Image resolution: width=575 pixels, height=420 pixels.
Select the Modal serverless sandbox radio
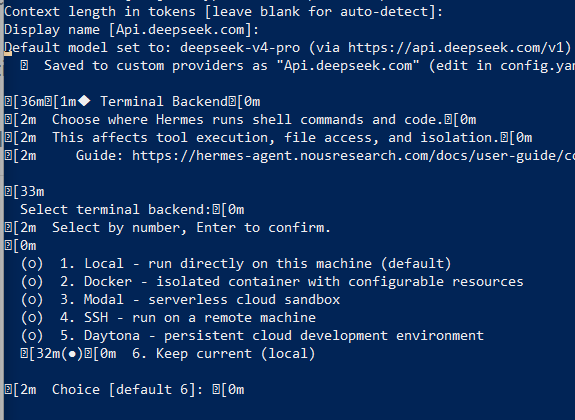pyautogui.click(x=32, y=300)
